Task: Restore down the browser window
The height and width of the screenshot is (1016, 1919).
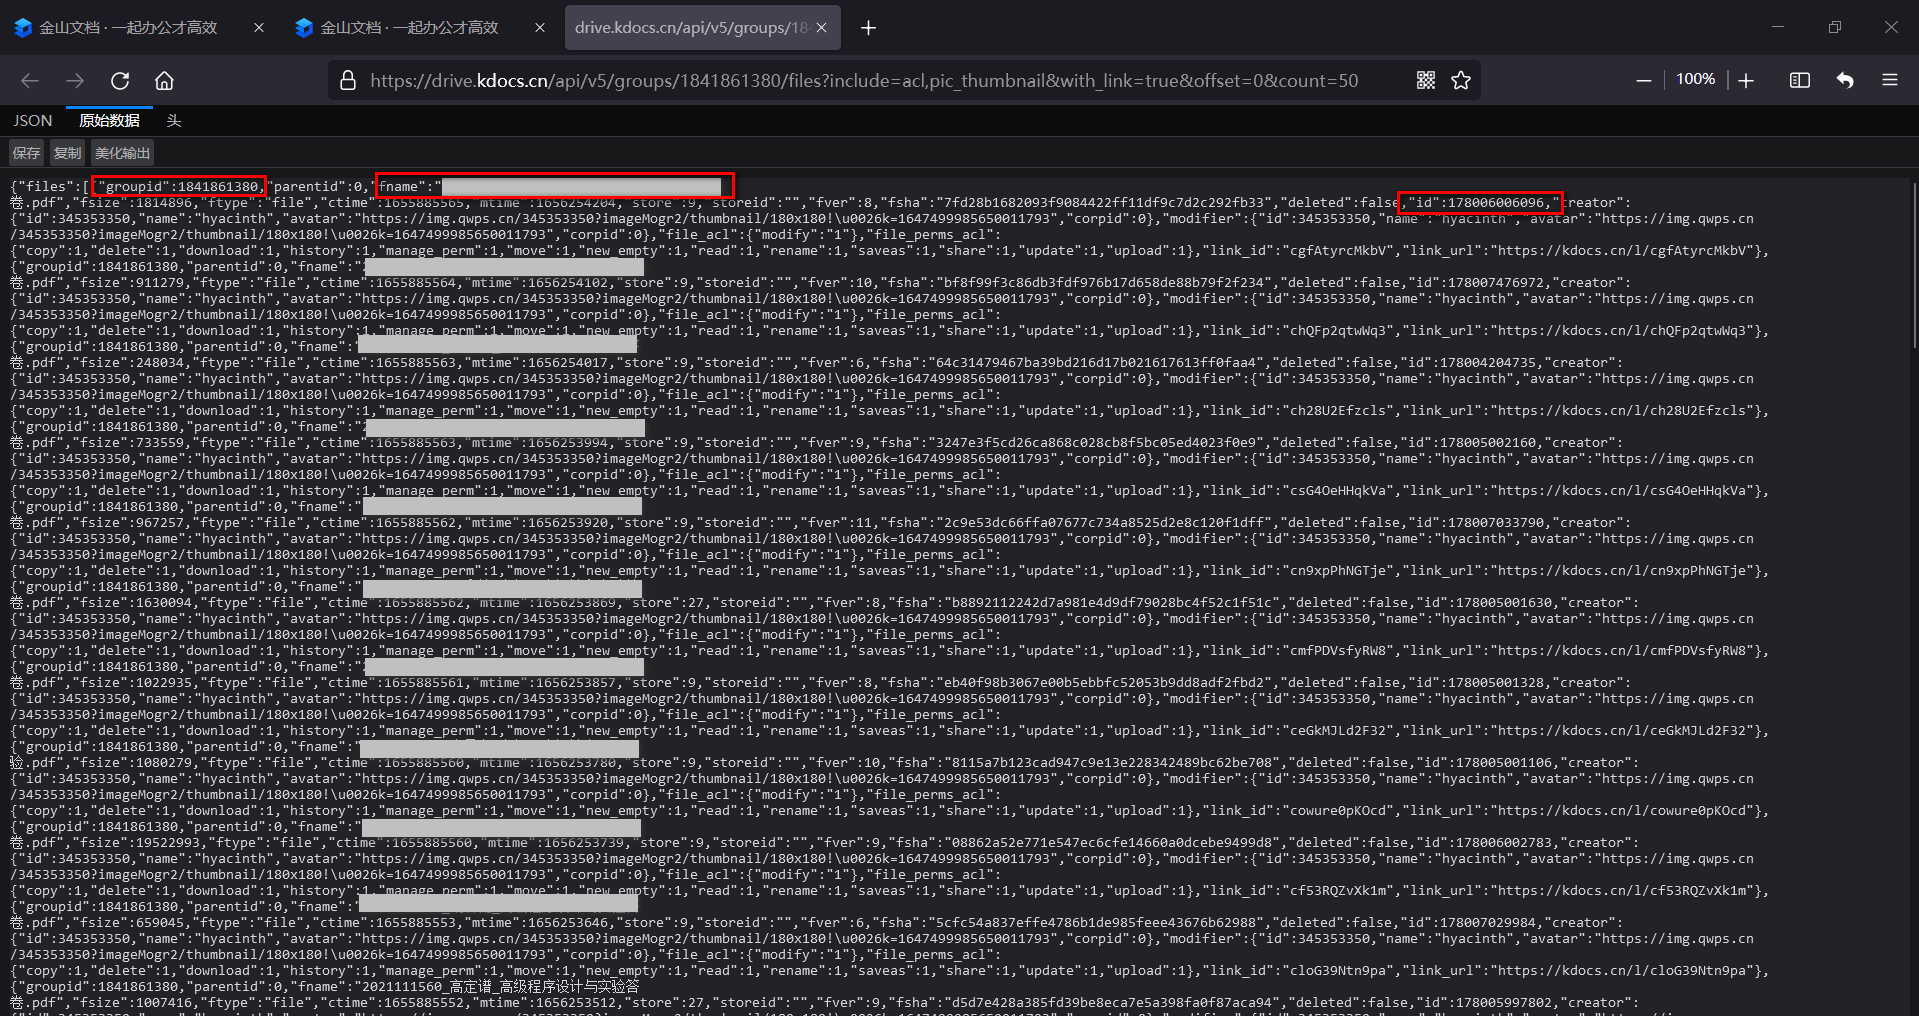Action: 1834,27
